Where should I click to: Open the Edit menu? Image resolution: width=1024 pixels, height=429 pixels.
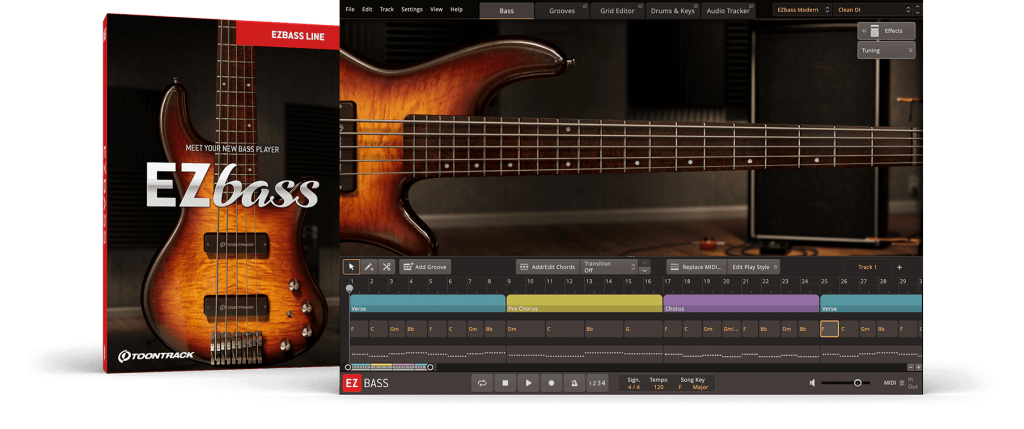[367, 10]
